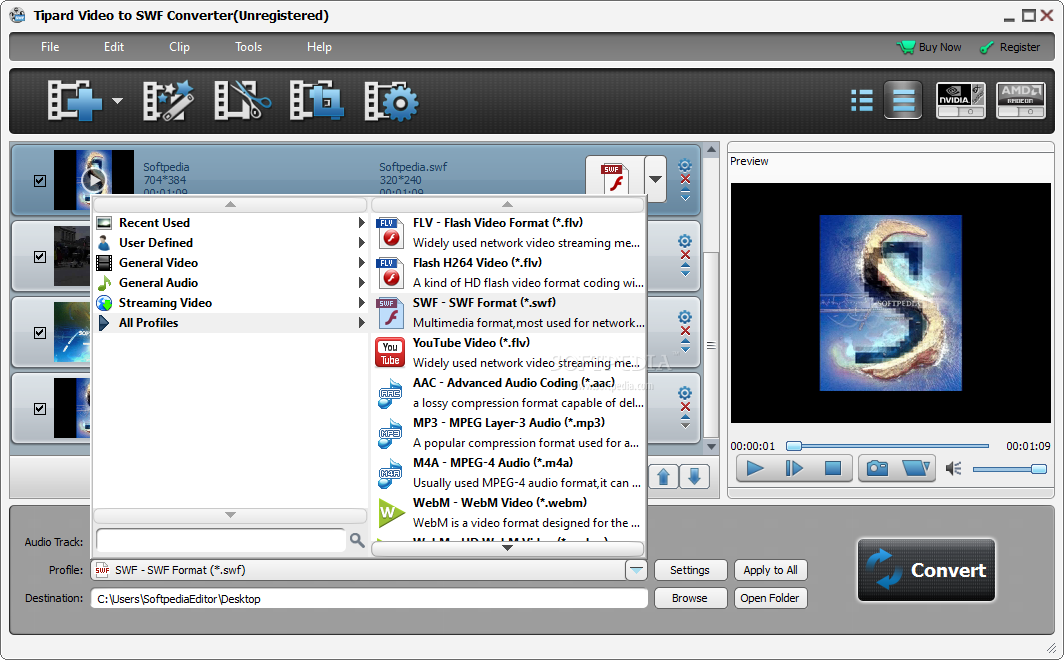Choose MP3 - MPEG Layer-3 Audio profile

[x=508, y=433]
